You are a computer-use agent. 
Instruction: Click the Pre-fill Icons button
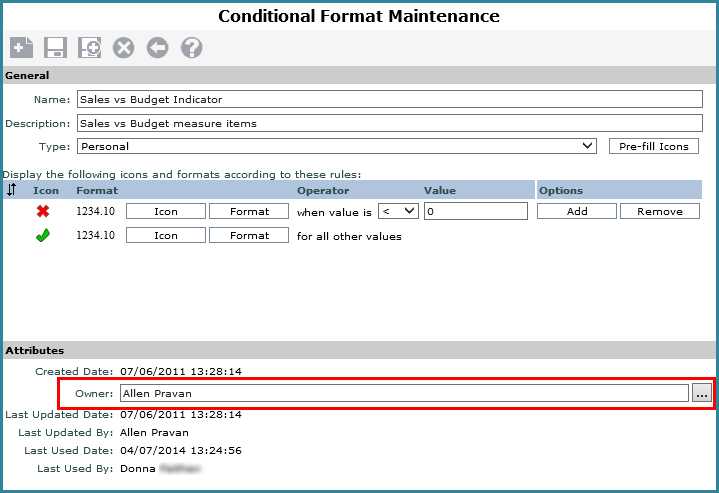653,146
